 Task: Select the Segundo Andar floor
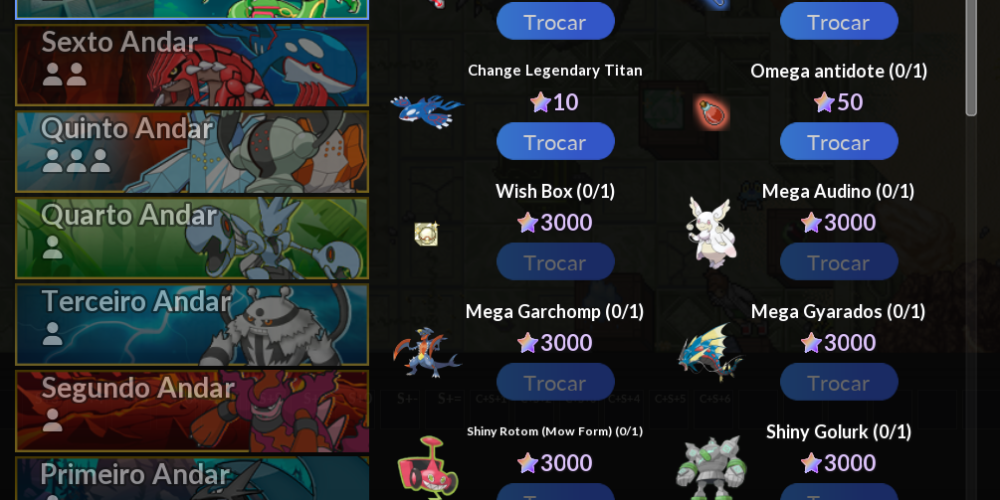coord(192,411)
